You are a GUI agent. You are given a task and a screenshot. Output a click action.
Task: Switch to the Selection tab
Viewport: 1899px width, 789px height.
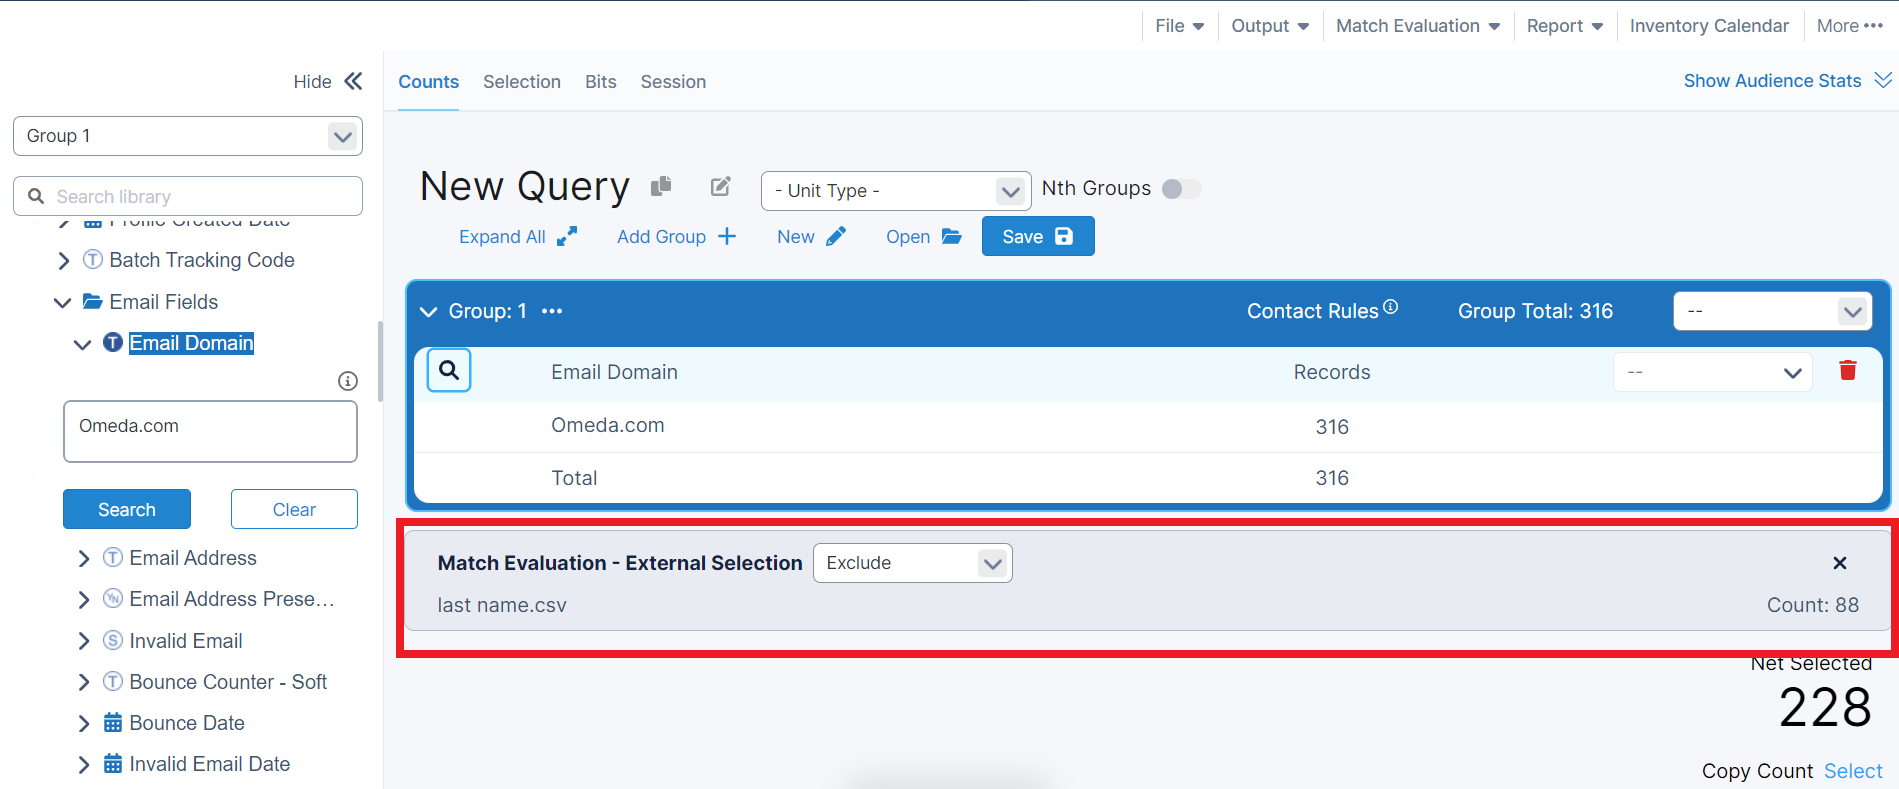click(x=521, y=82)
